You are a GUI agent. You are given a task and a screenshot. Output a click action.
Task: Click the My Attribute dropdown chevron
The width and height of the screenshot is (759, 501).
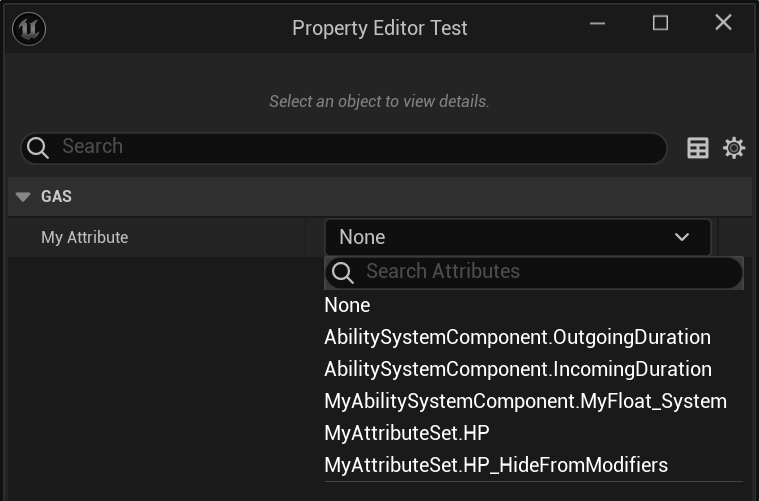[x=682, y=237]
